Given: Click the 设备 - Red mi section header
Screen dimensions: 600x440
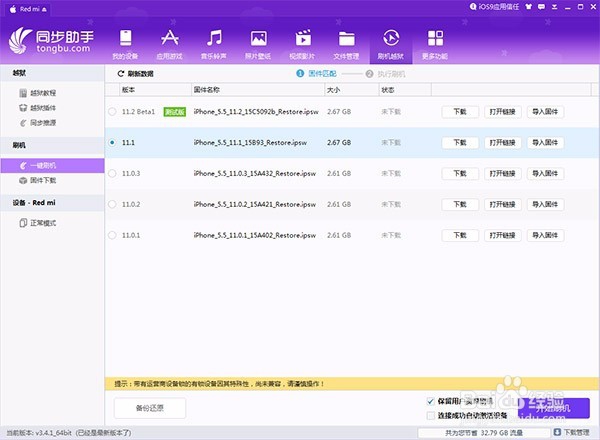Looking at the screenshot, I should 52,203.
